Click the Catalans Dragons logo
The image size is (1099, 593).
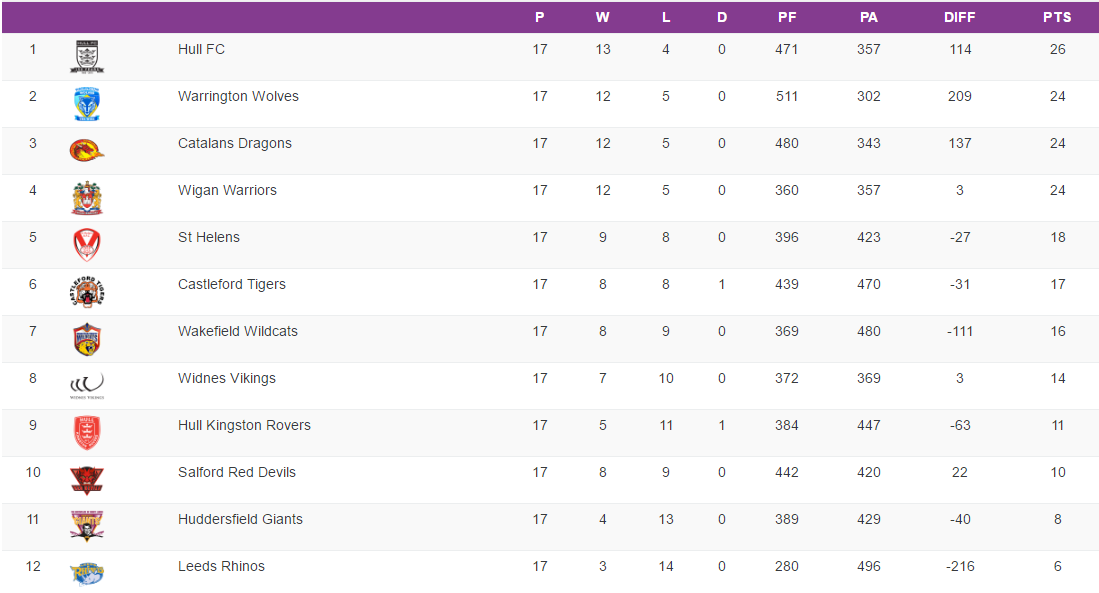tap(87, 150)
